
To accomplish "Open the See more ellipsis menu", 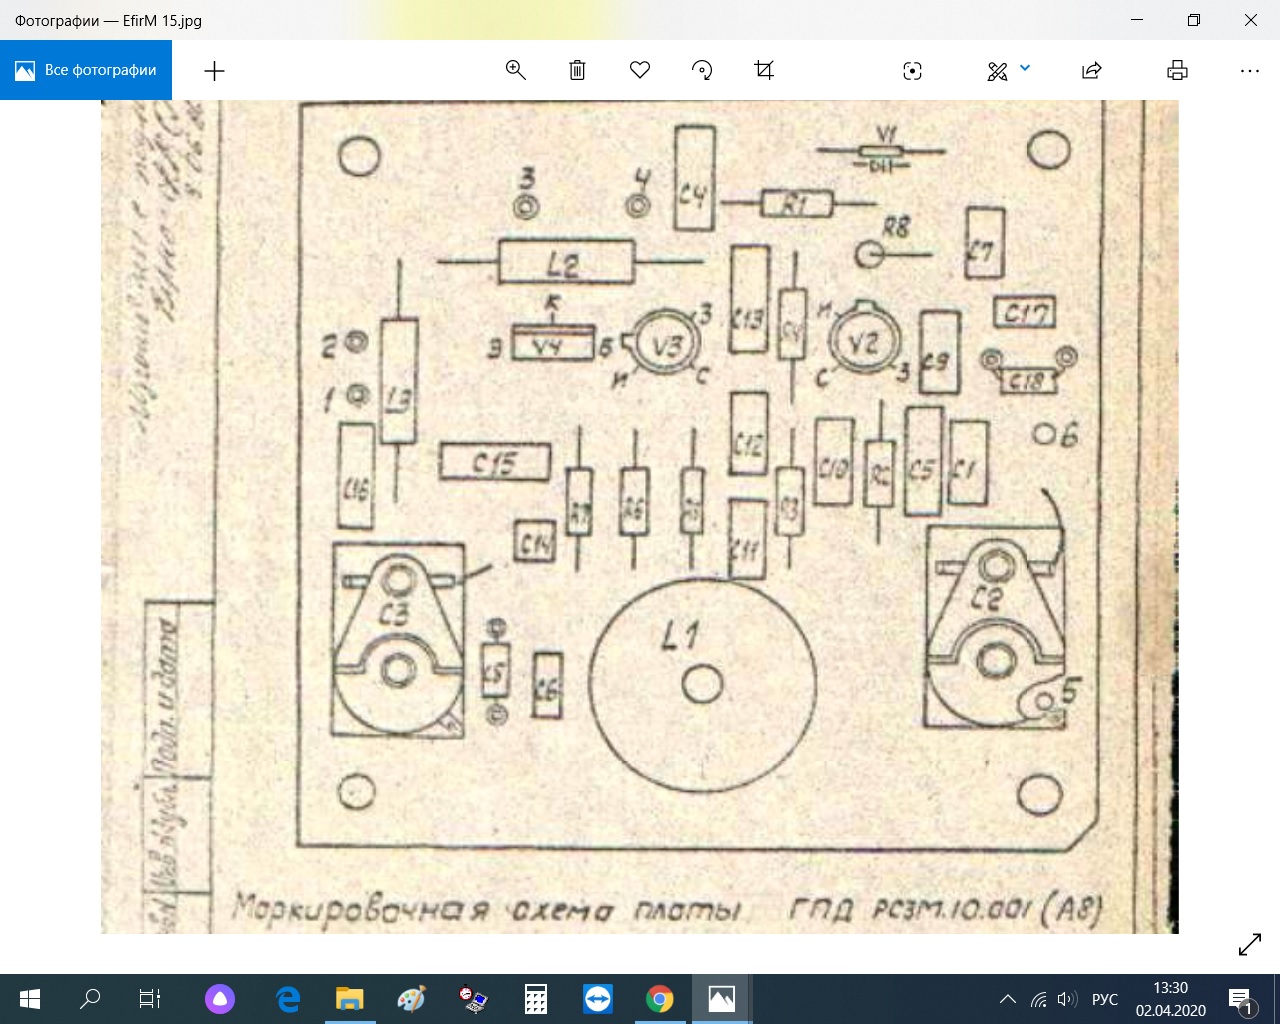I will pyautogui.click(x=1249, y=71).
